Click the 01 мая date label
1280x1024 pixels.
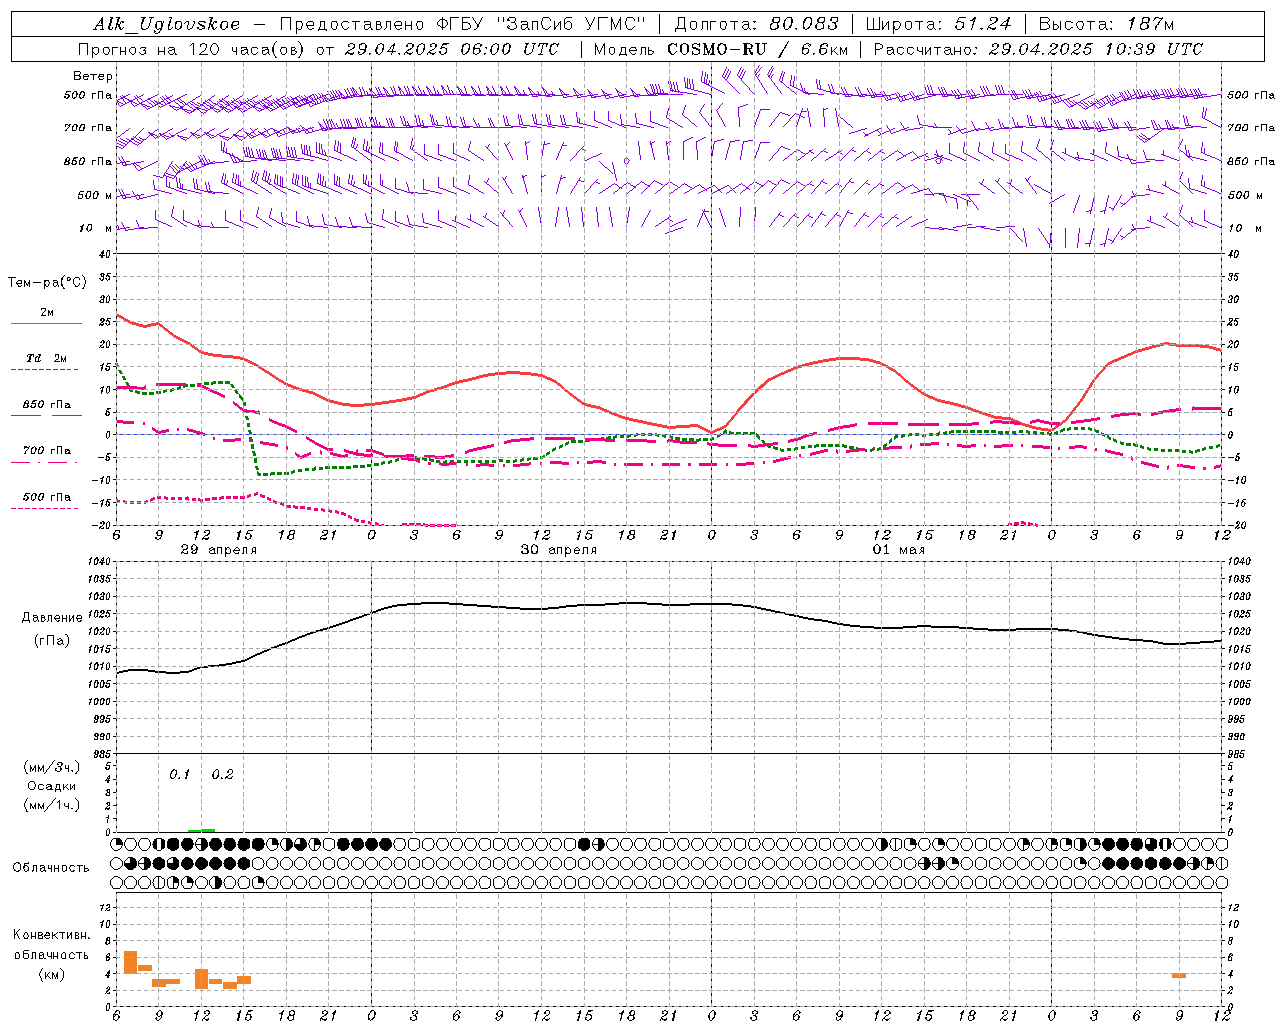[898, 550]
